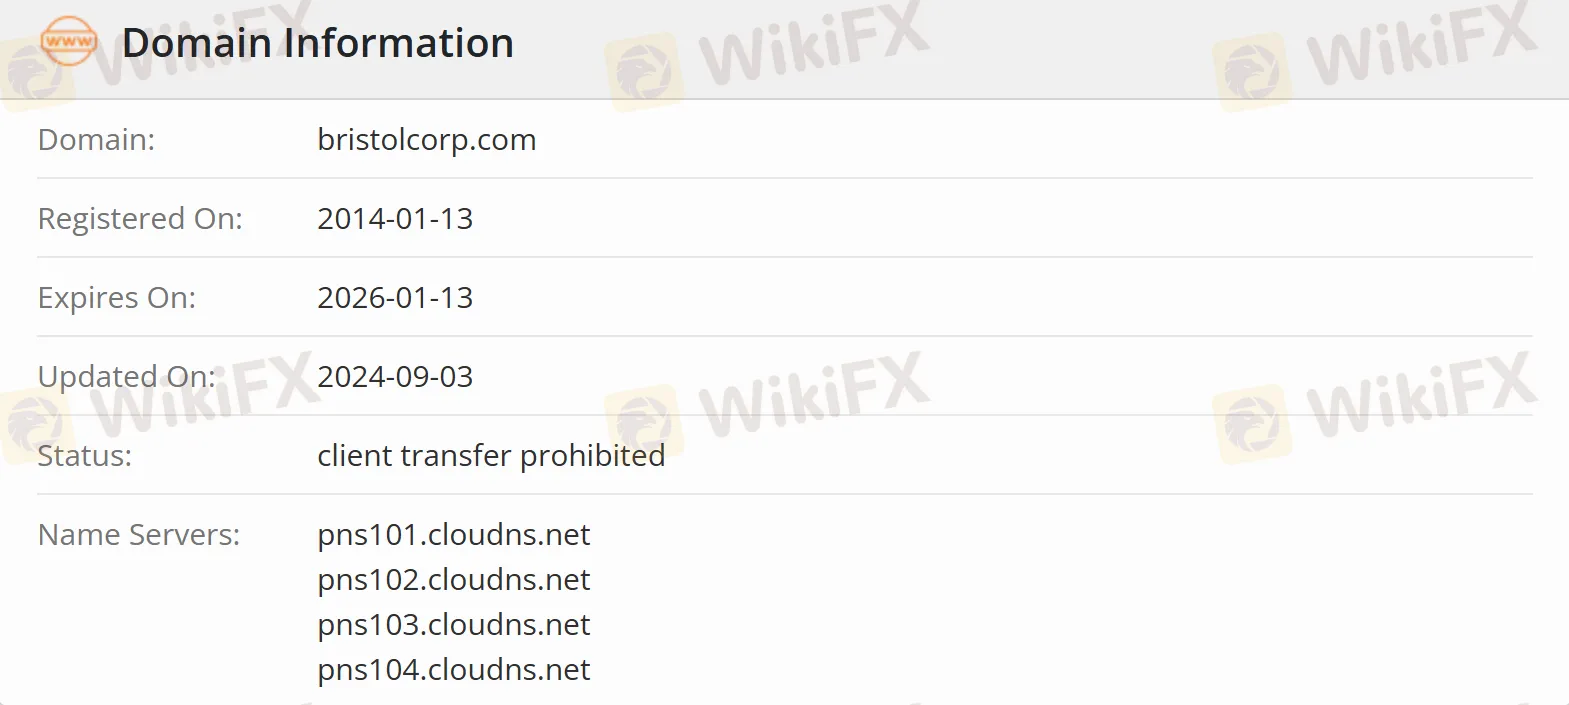The image size is (1569, 705).
Task: Click name server pns102.cloudns.net
Action: (x=453, y=580)
